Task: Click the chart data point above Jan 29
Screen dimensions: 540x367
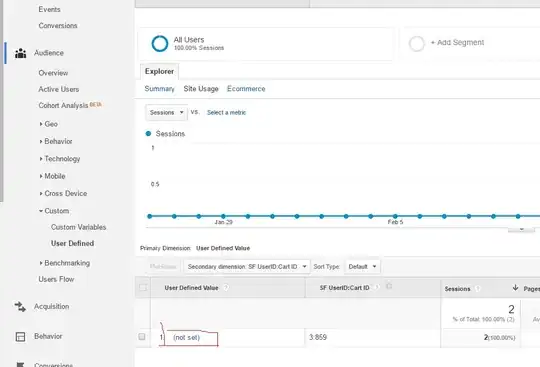Action: pyautogui.click(x=223, y=216)
